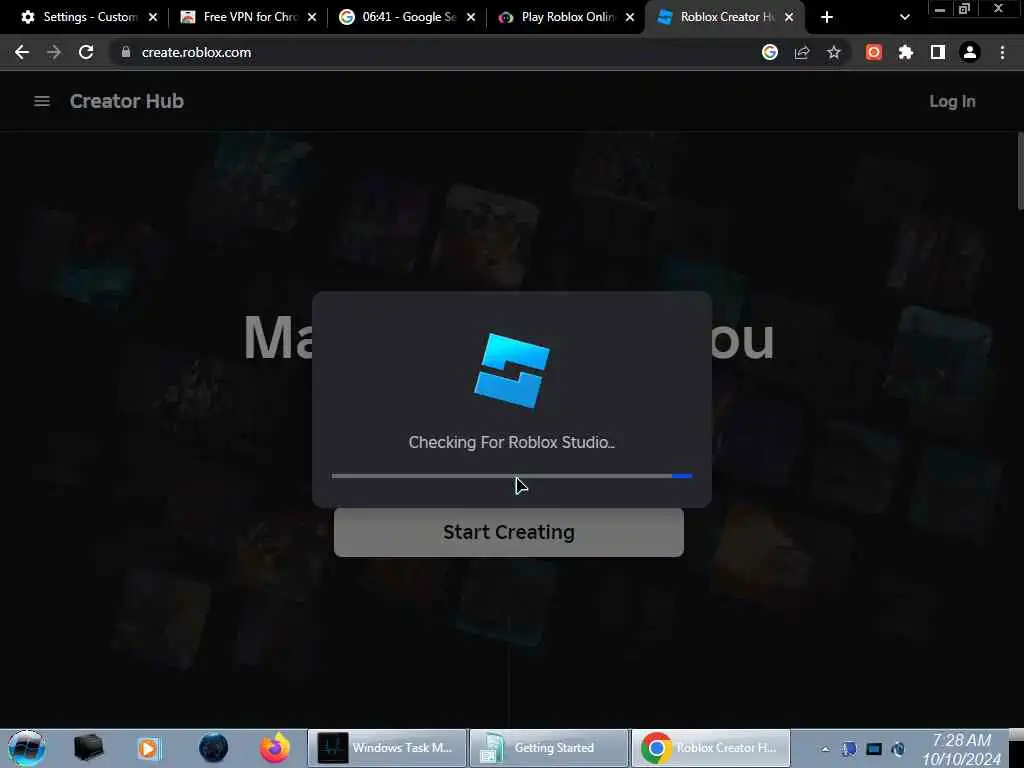
Task: Open the black box app on the taskbar
Action: tap(89, 748)
